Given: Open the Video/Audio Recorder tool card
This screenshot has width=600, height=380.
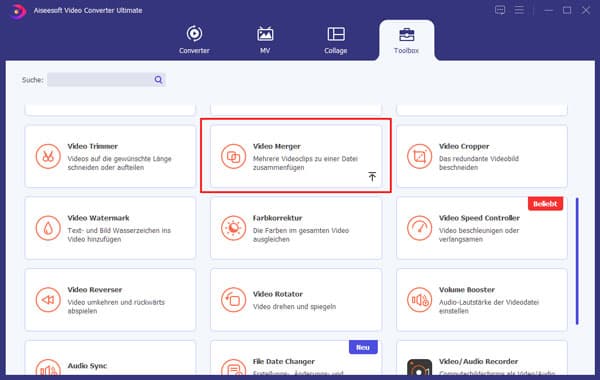Looking at the screenshot, I should pos(482,358).
